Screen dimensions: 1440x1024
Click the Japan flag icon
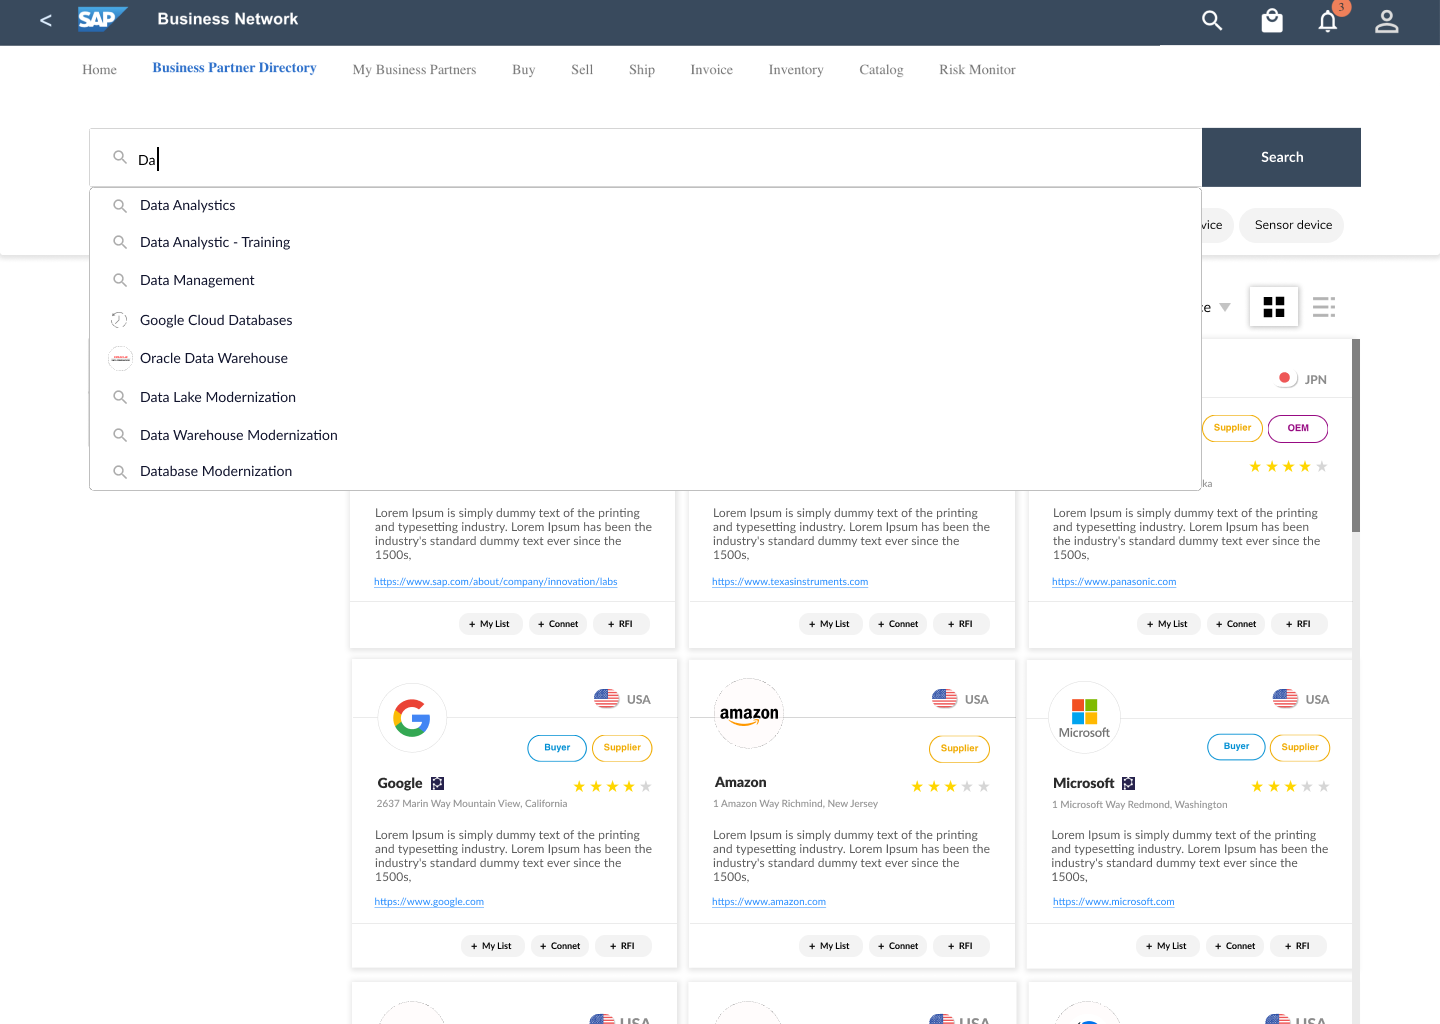click(1286, 378)
